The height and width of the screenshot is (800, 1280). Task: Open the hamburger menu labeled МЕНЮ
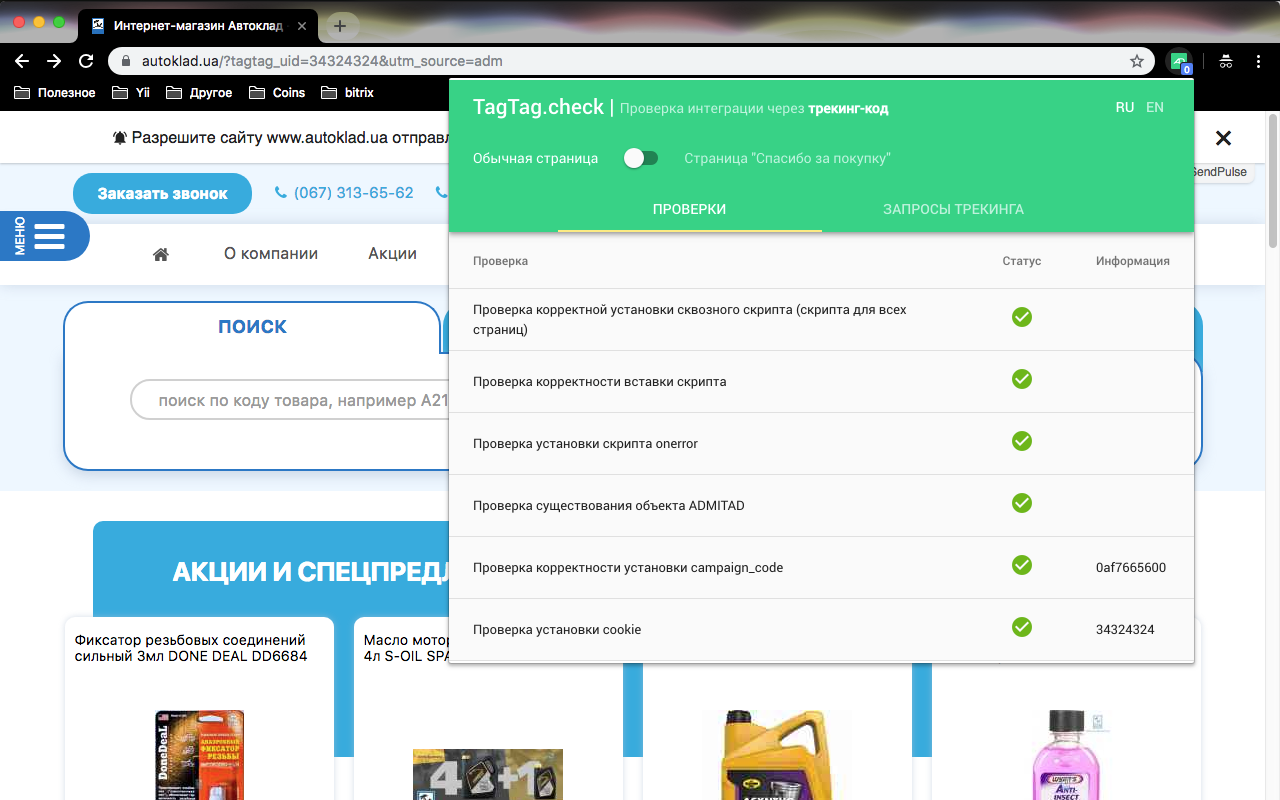pyautogui.click(x=44, y=236)
